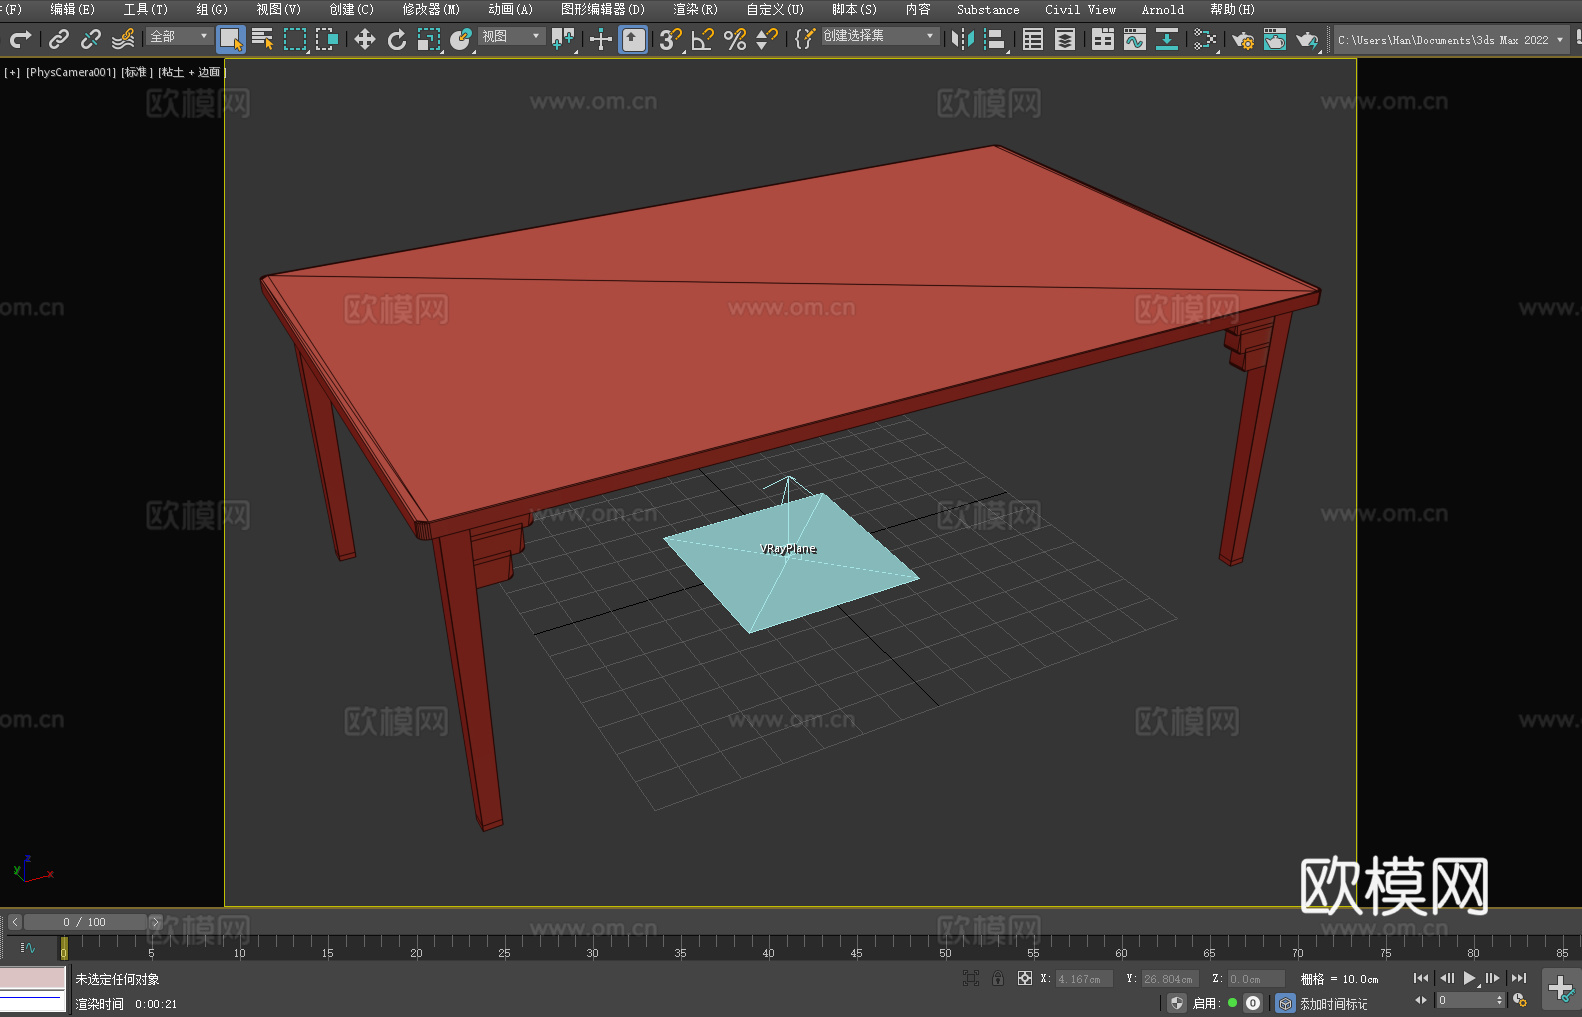
Task: Expand the project path dropdown
Action: [1560, 40]
